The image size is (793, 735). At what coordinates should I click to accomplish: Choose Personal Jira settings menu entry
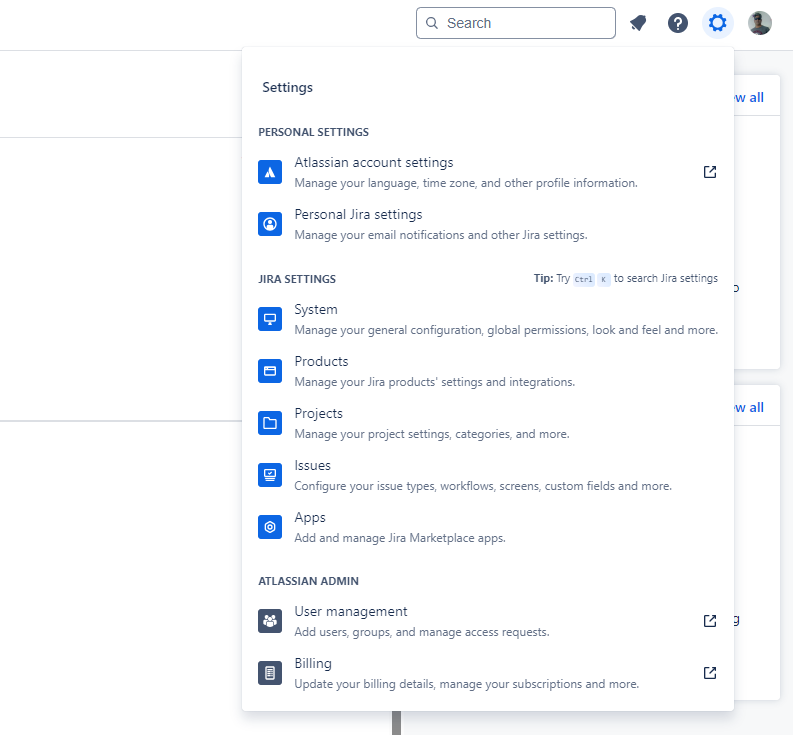358,215
